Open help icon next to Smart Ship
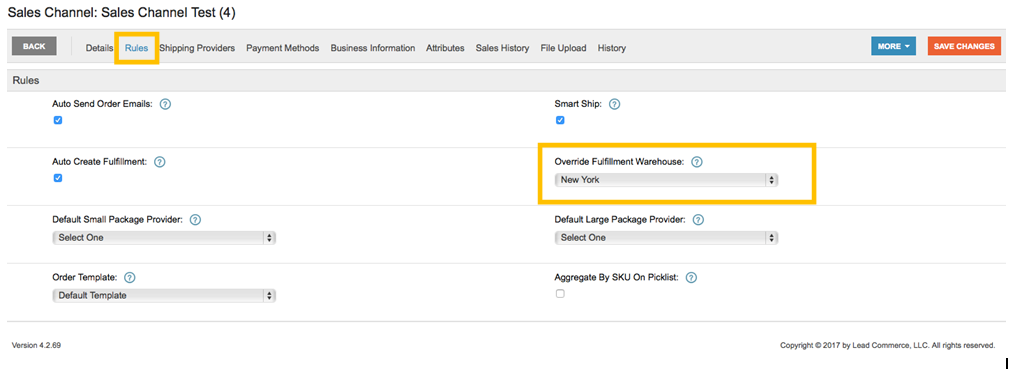 614,104
